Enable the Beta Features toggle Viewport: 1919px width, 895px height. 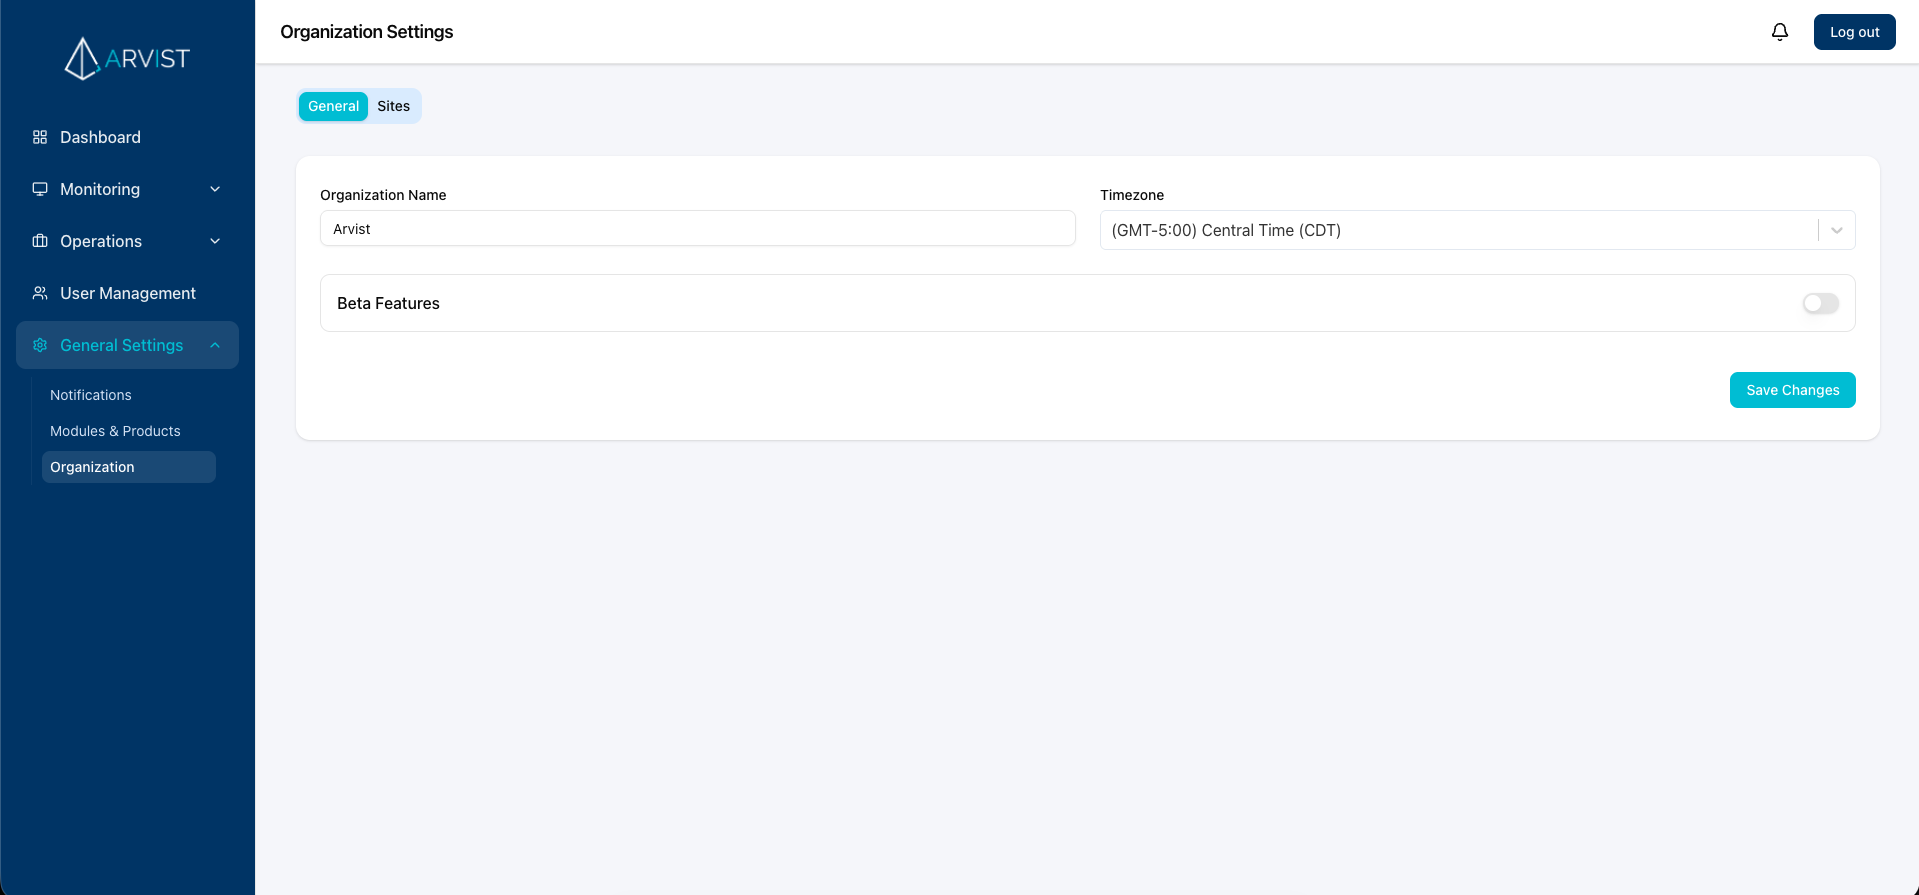point(1820,303)
